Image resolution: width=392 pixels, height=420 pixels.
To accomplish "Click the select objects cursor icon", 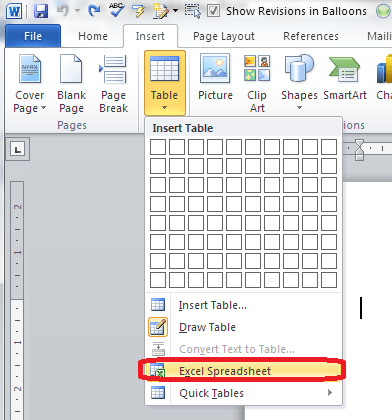I will click(193, 11).
